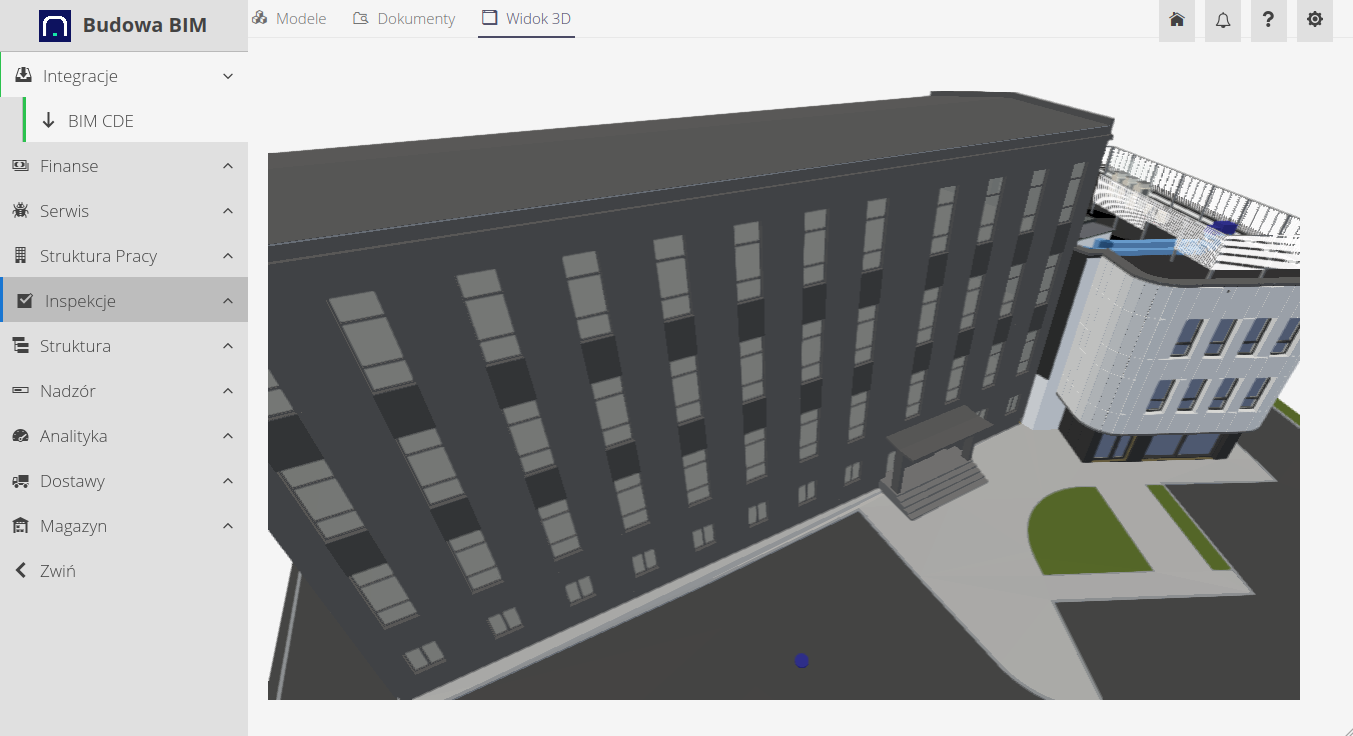Collapse the Integracje section
This screenshot has width=1353, height=736.
[227, 75]
